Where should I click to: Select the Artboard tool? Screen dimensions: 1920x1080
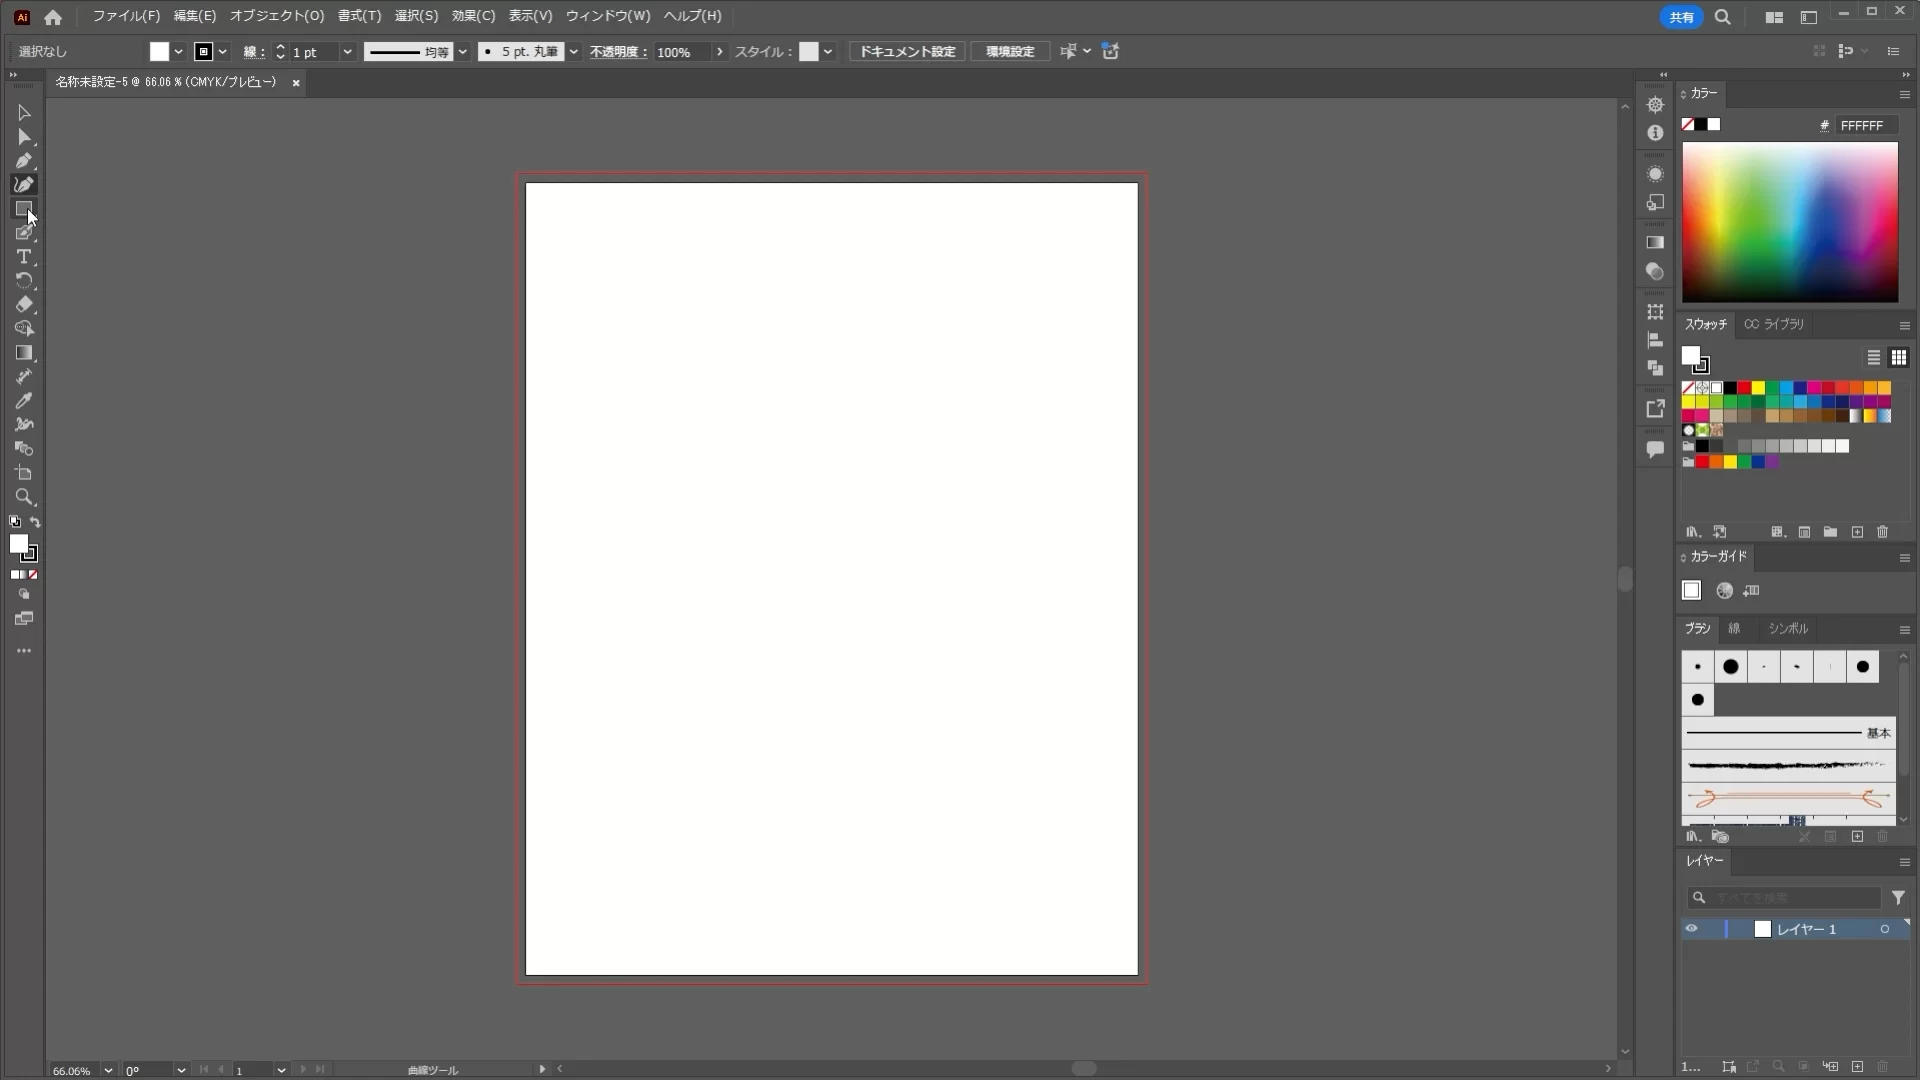point(24,473)
